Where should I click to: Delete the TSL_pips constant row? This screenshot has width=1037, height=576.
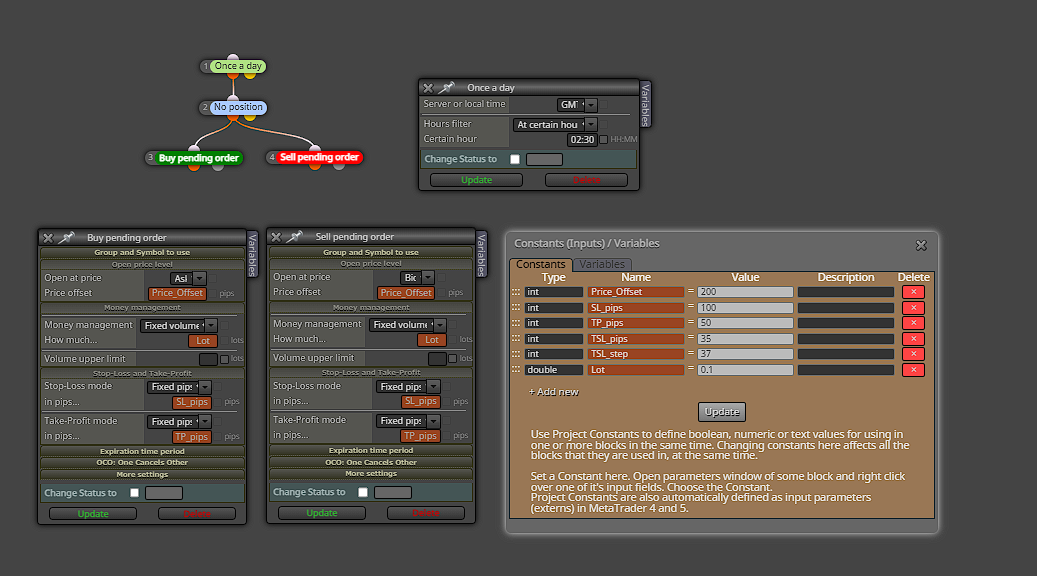(x=913, y=339)
